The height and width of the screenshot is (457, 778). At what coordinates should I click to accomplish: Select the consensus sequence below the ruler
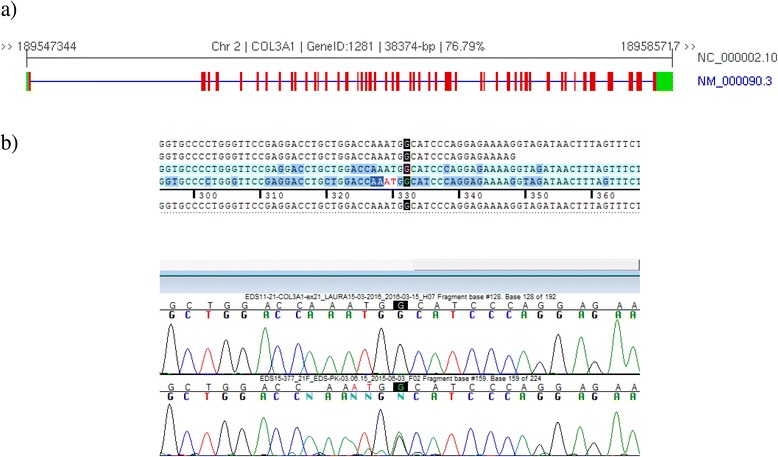[399, 206]
